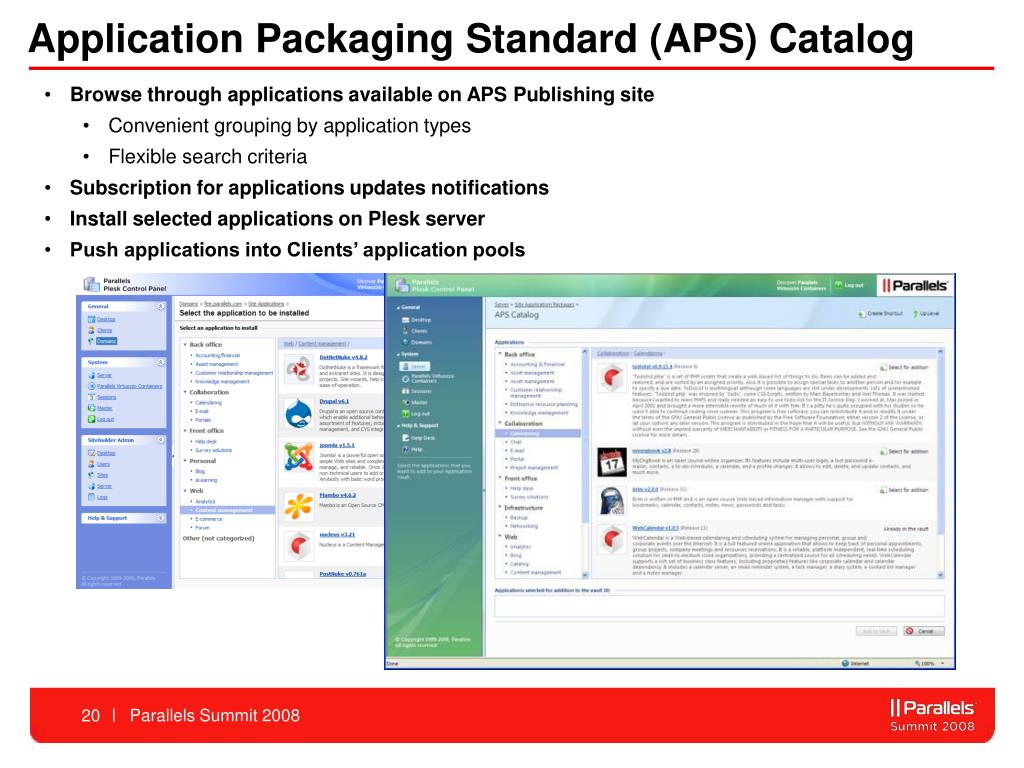
Task: Follow Site Application Packages breadcrumb in green window
Action: pos(545,304)
